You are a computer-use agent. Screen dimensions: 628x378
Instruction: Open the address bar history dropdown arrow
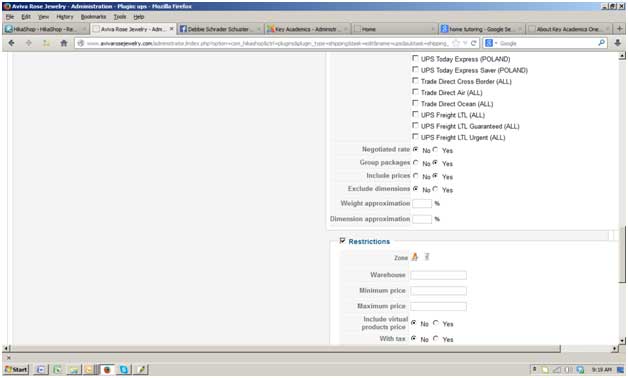pyautogui.click(x=465, y=43)
